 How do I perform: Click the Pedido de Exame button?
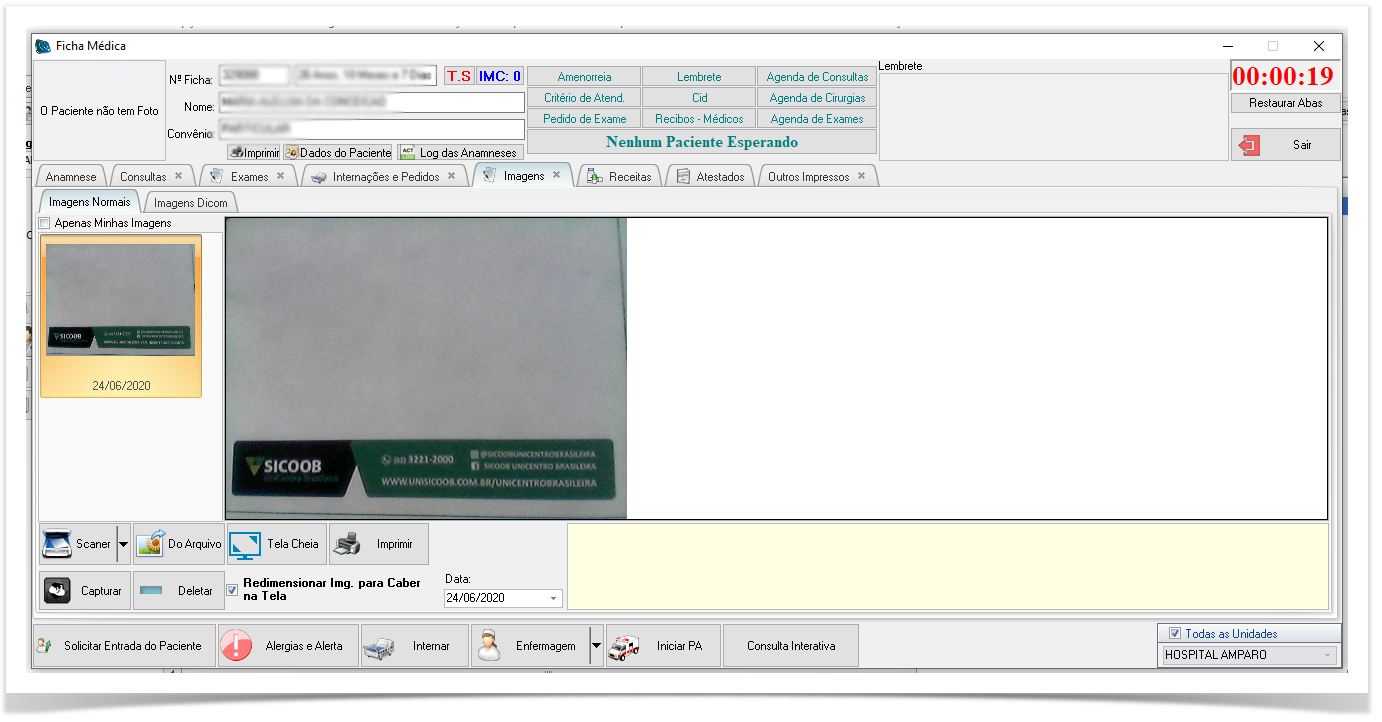(584, 119)
